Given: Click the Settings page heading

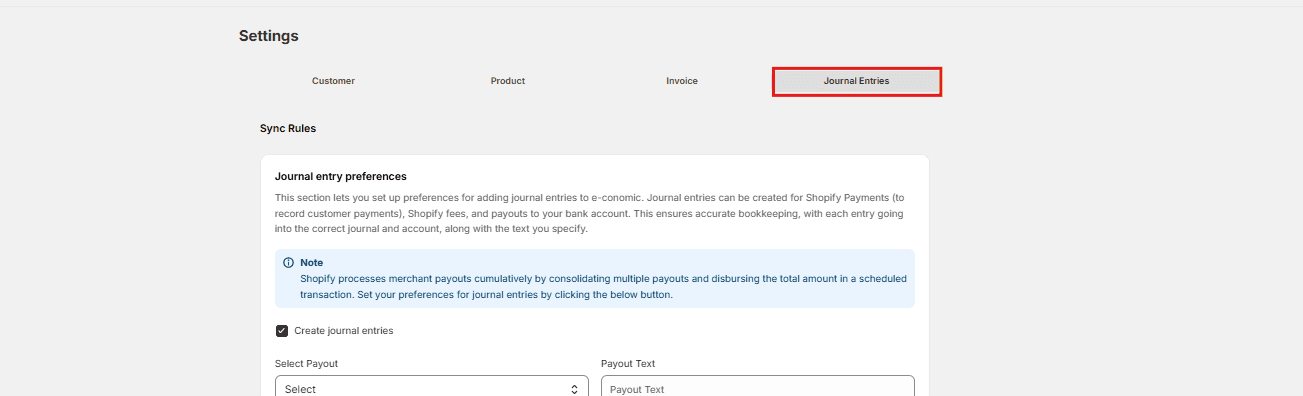Looking at the screenshot, I should 269,36.
